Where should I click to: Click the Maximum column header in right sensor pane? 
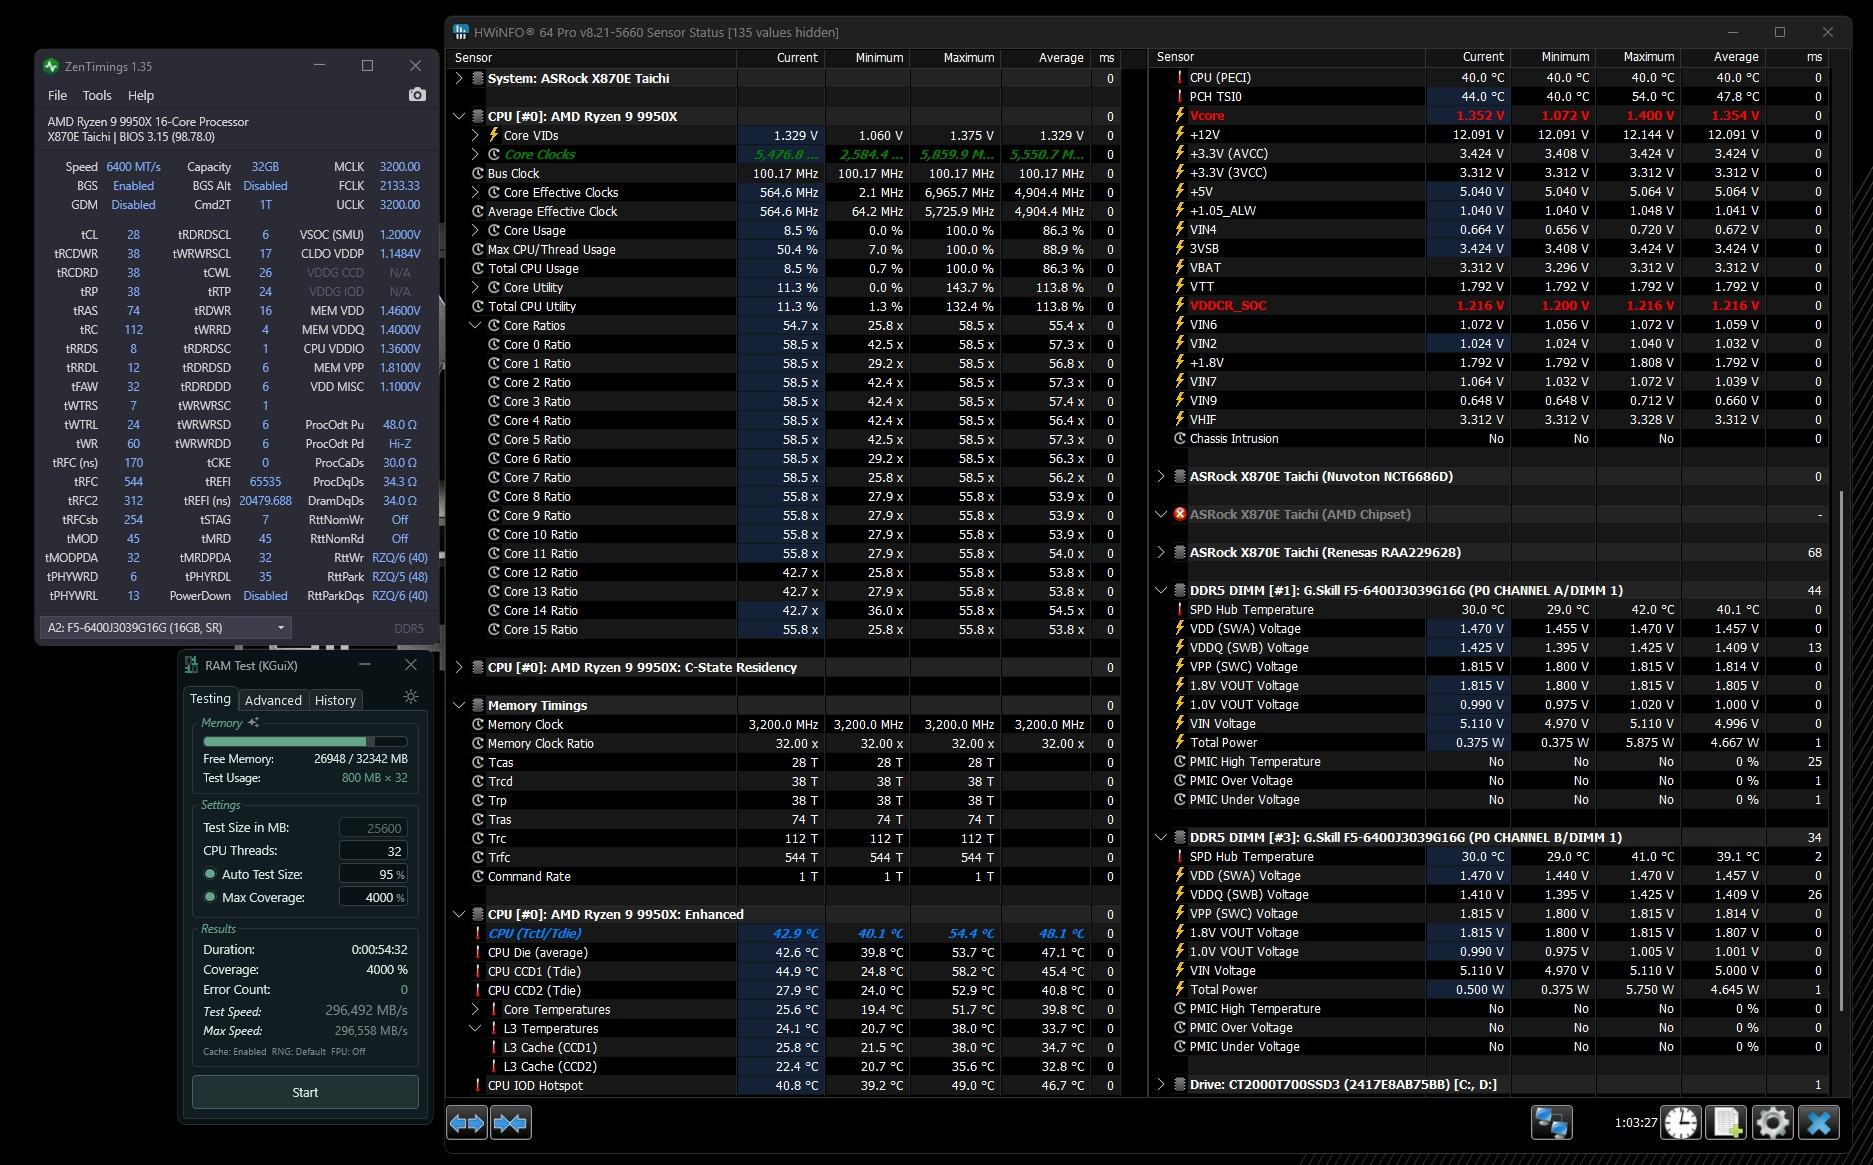(1638, 57)
